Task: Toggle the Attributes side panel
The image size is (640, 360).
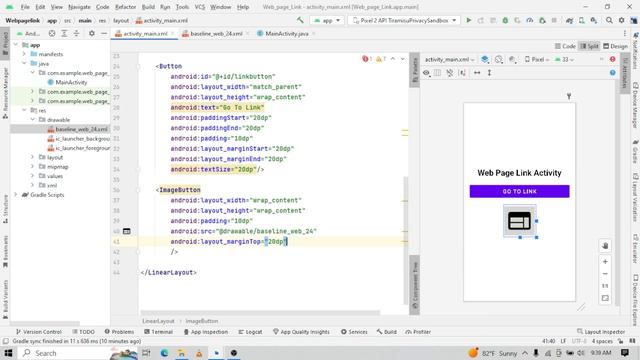Action: (624, 73)
